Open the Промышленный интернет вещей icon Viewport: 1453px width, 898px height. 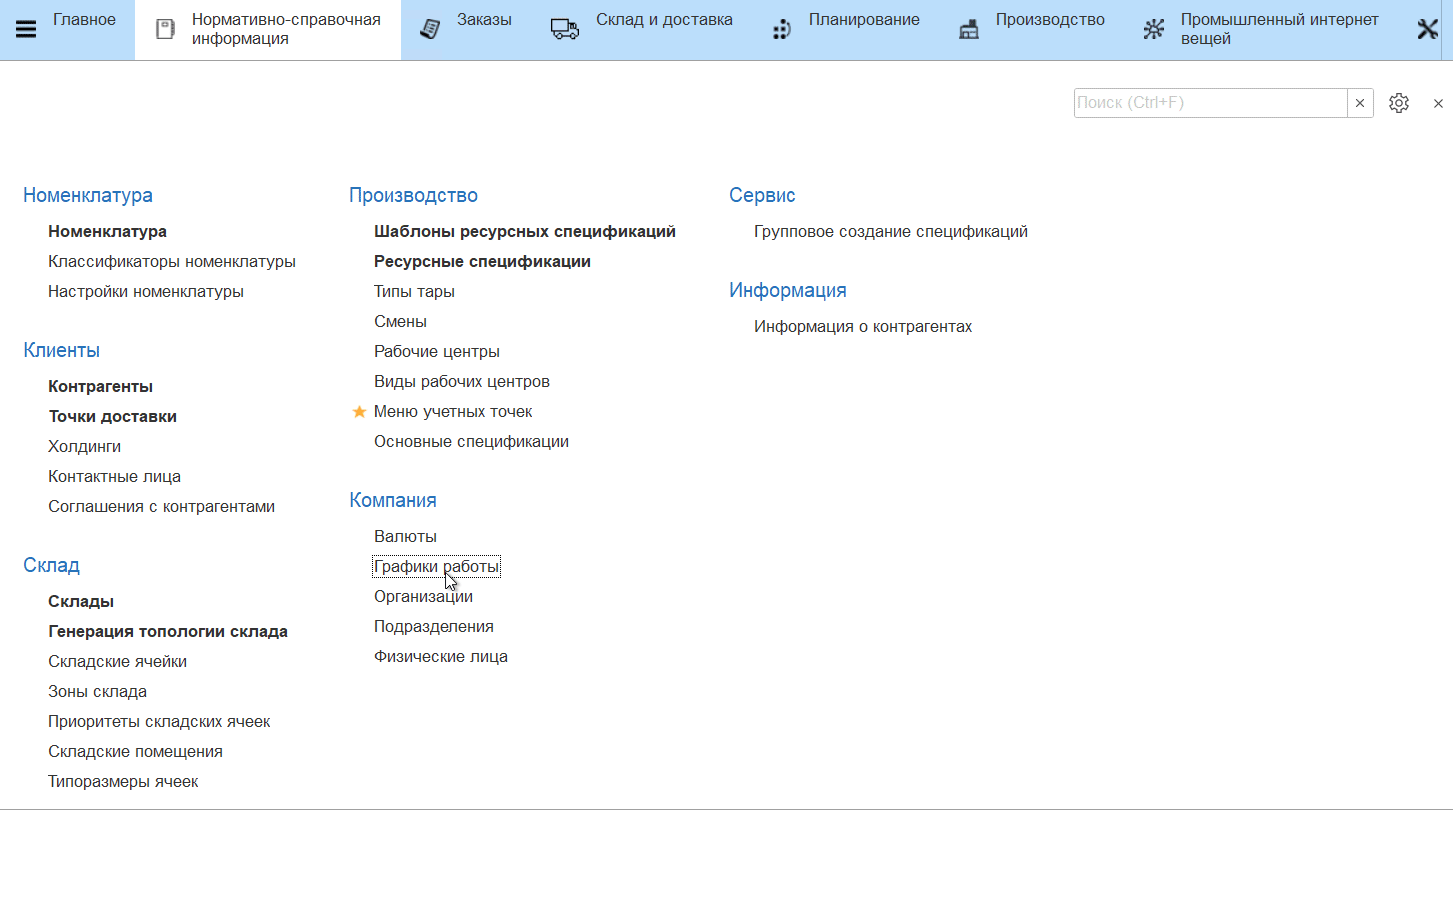(x=1154, y=29)
